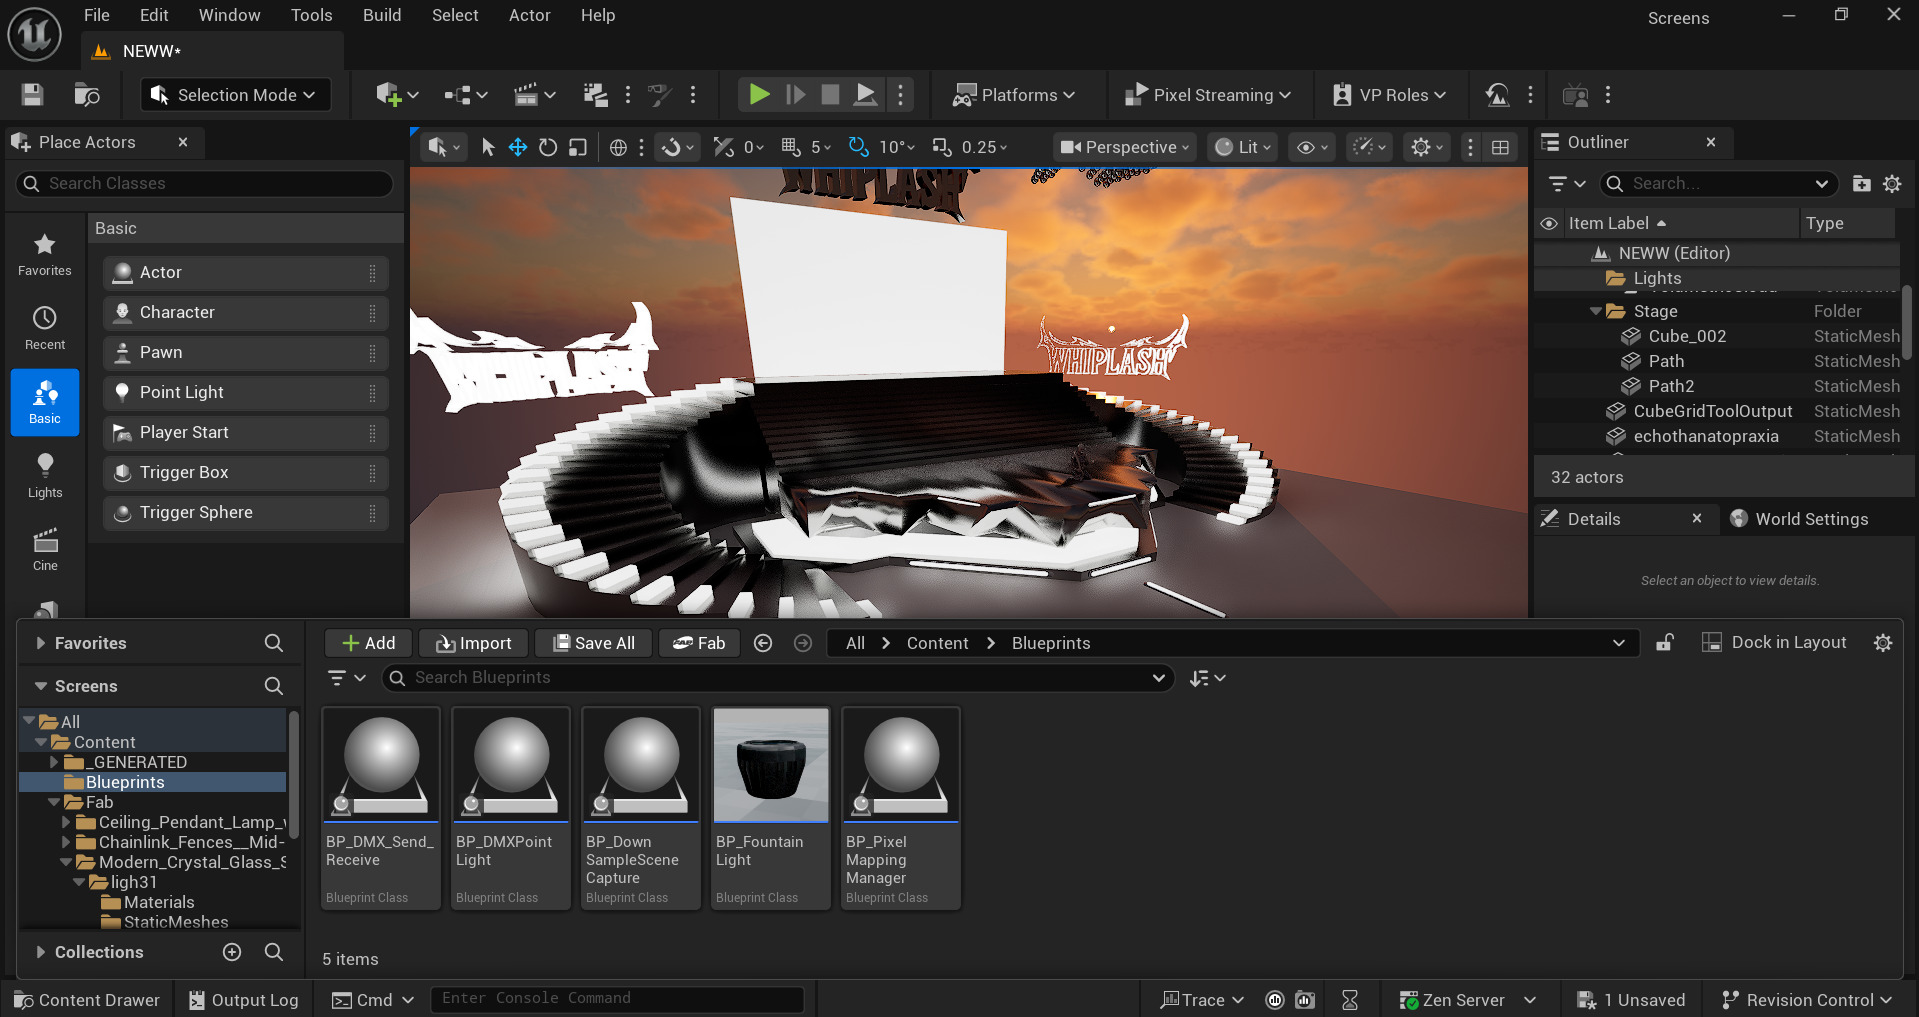Open the VP Roles dropdown
The image size is (1919, 1017).
(x=1390, y=95)
